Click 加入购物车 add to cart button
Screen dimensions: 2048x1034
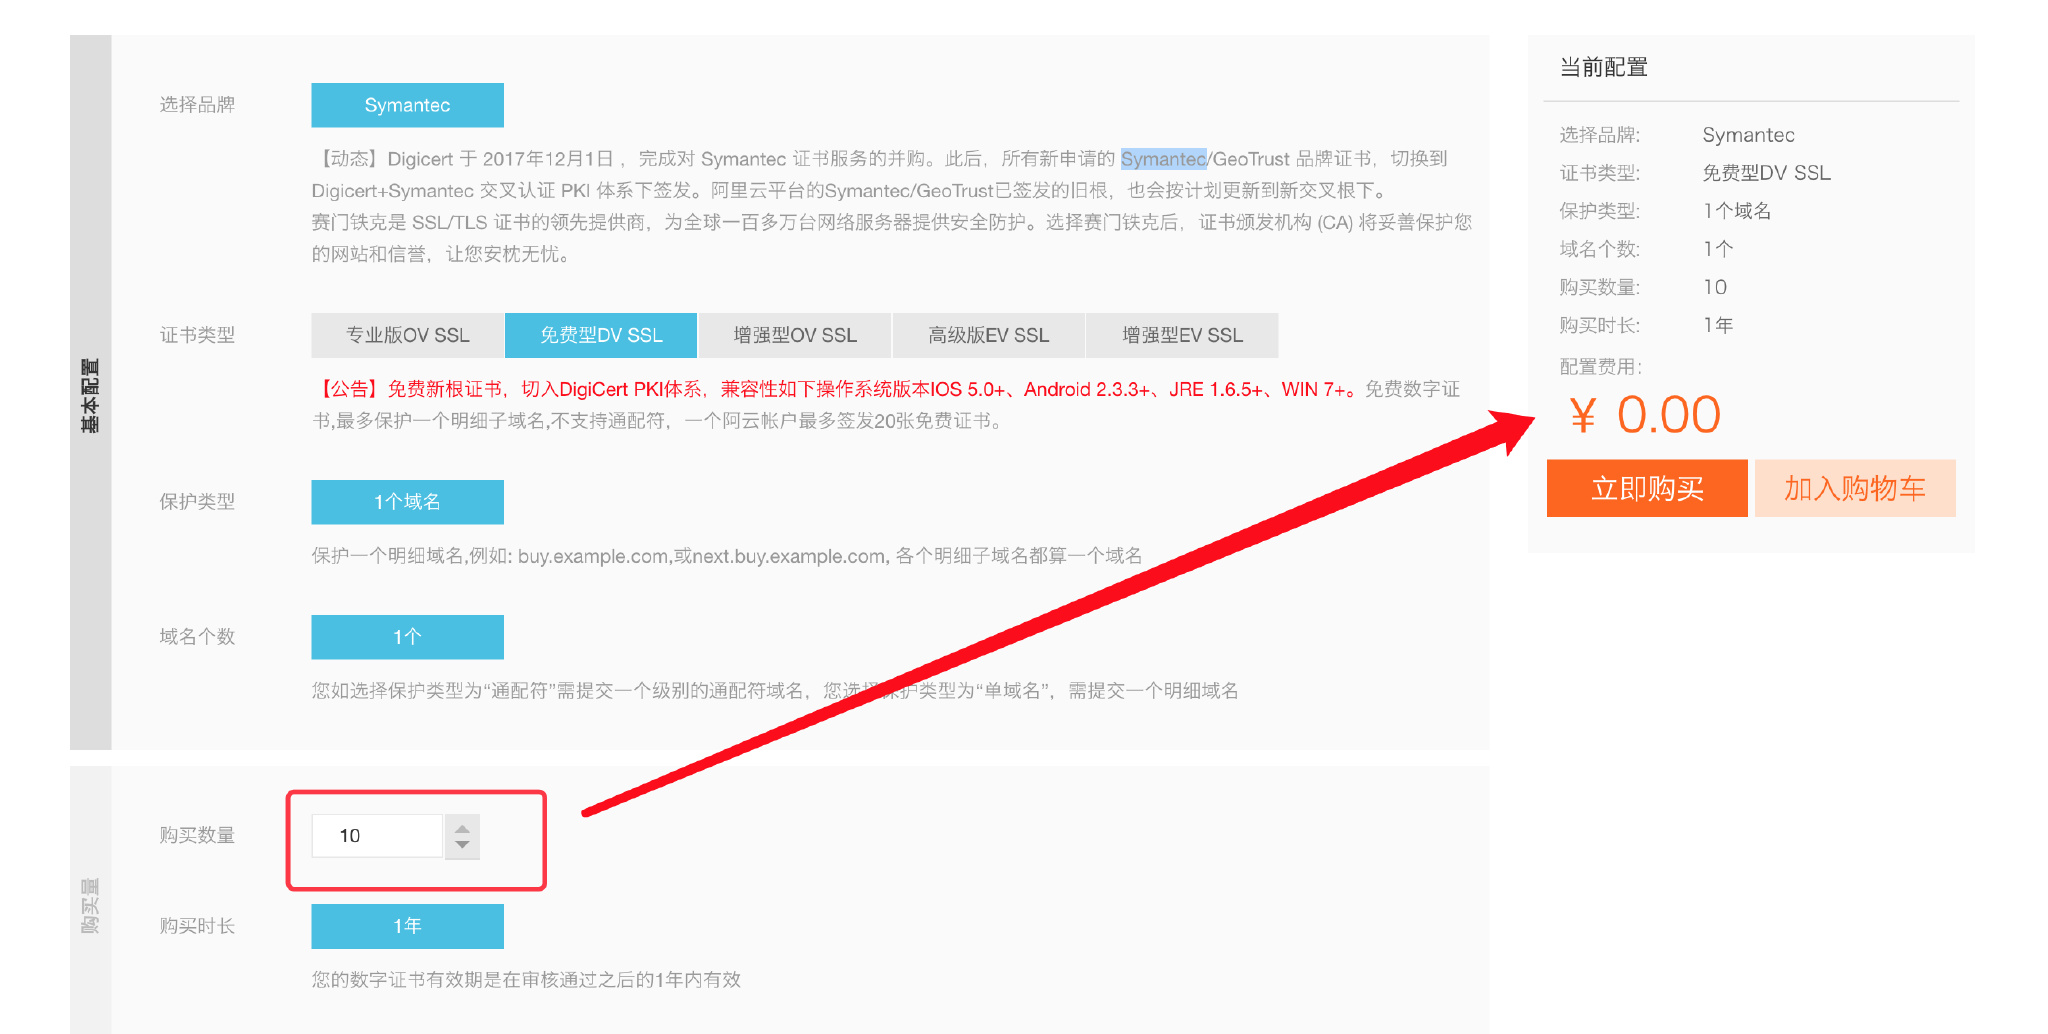pos(1855,488)
